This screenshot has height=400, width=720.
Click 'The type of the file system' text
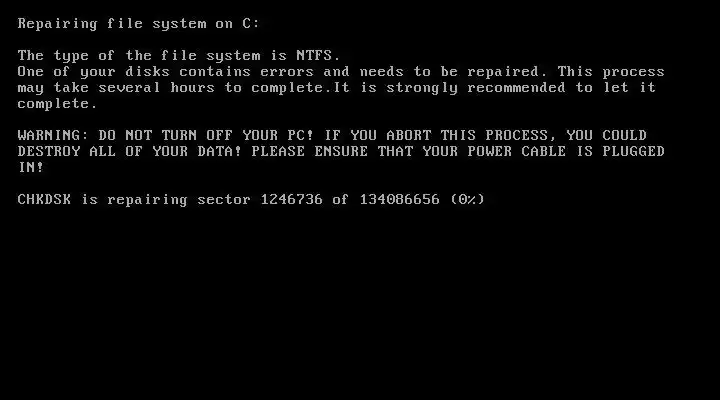point(139,56)
